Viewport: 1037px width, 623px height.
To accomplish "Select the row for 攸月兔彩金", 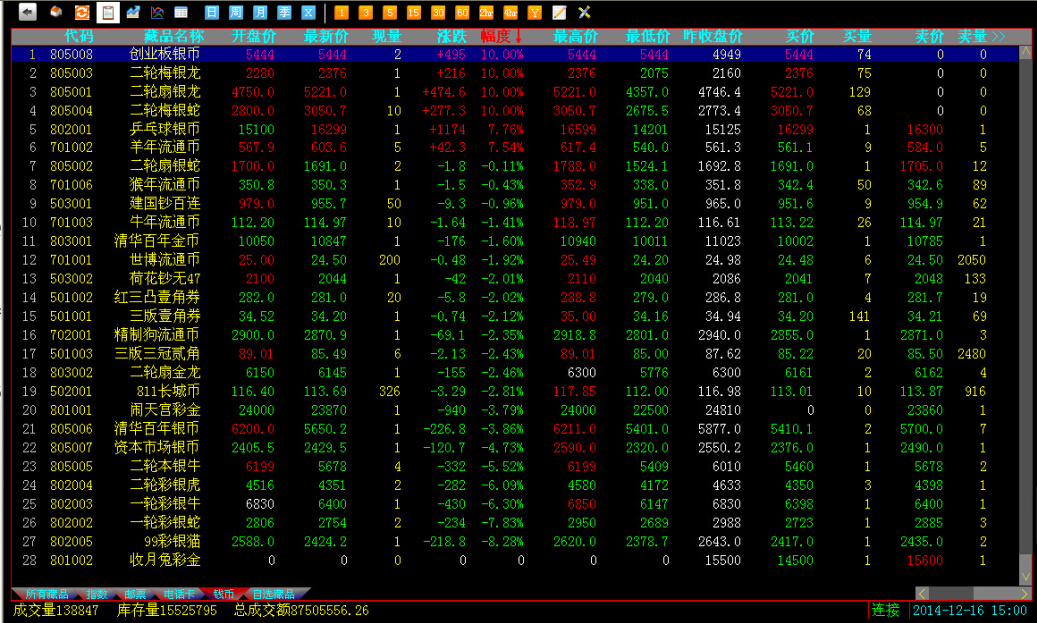I will [515, 560].
